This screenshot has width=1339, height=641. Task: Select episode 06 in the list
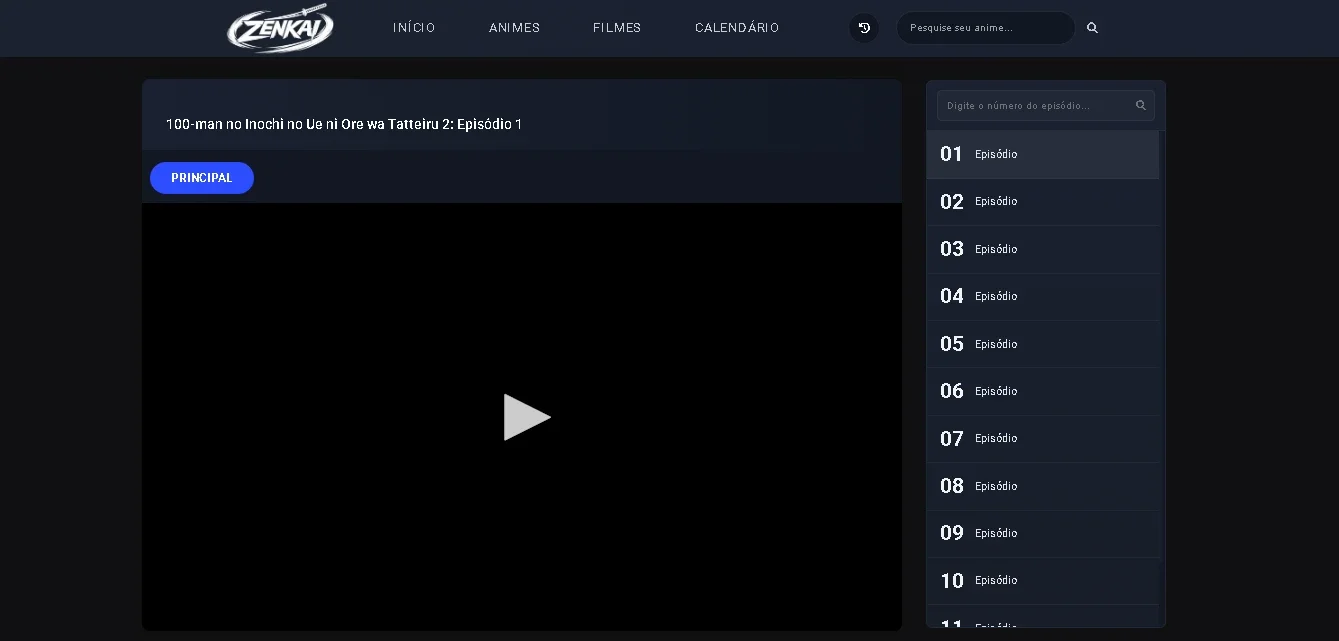pos(1043,391)
